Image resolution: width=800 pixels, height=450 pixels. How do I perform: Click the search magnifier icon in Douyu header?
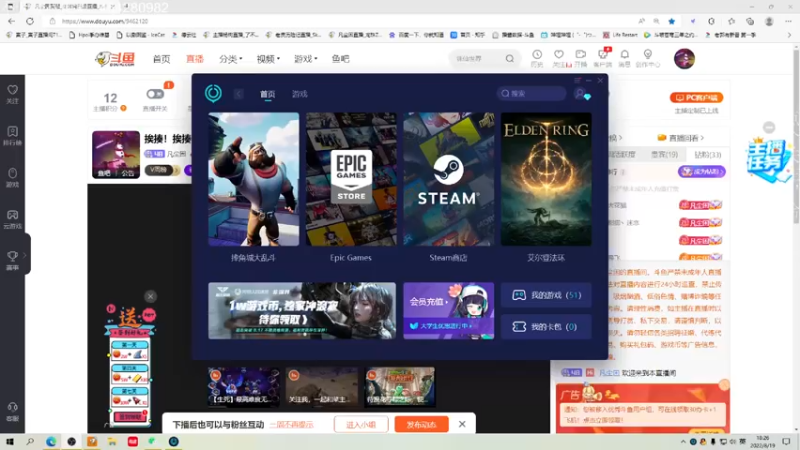click(x=509, y=59)
